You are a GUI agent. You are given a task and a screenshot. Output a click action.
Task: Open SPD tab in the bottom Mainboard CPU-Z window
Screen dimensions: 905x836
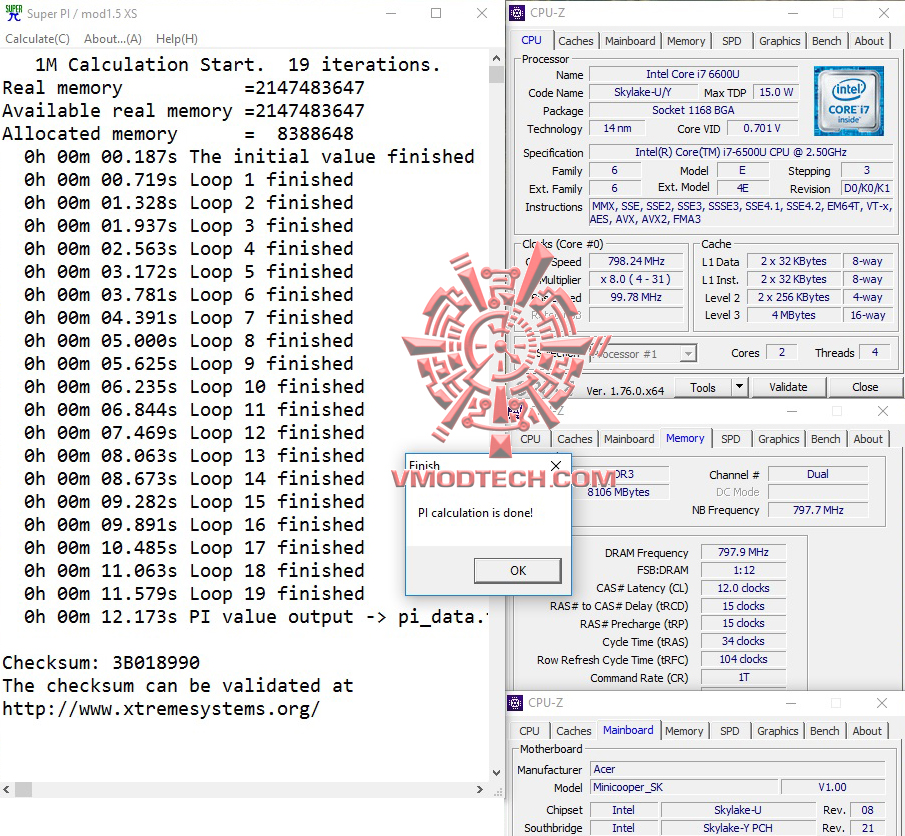(x=730, y=731)
